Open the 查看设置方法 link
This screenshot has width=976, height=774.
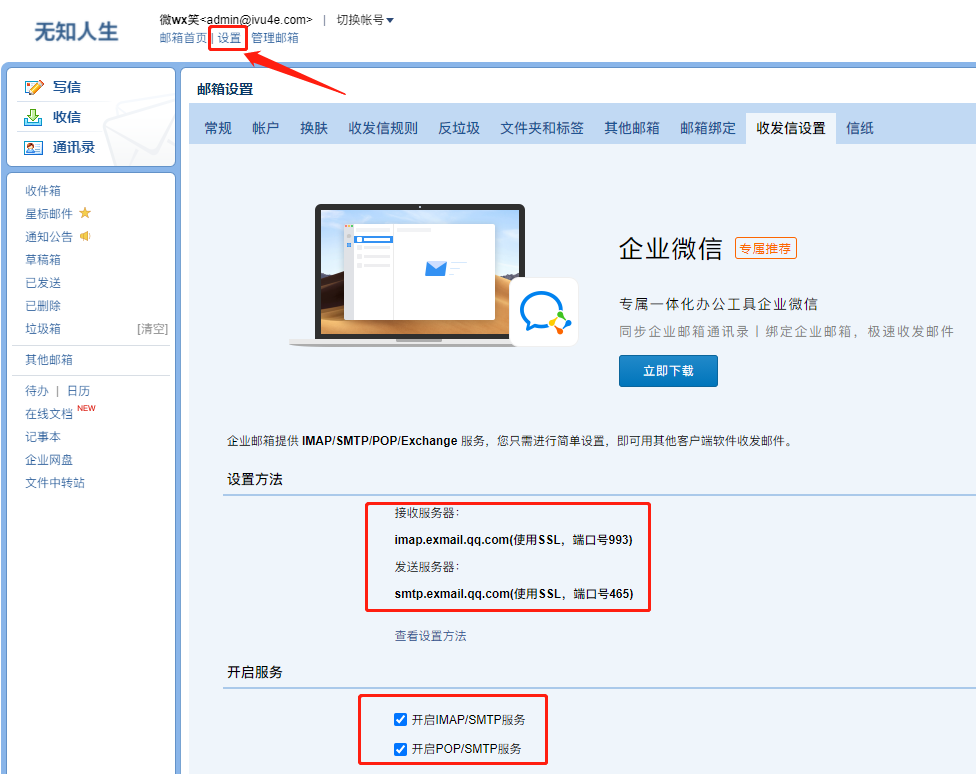[430, 636]
